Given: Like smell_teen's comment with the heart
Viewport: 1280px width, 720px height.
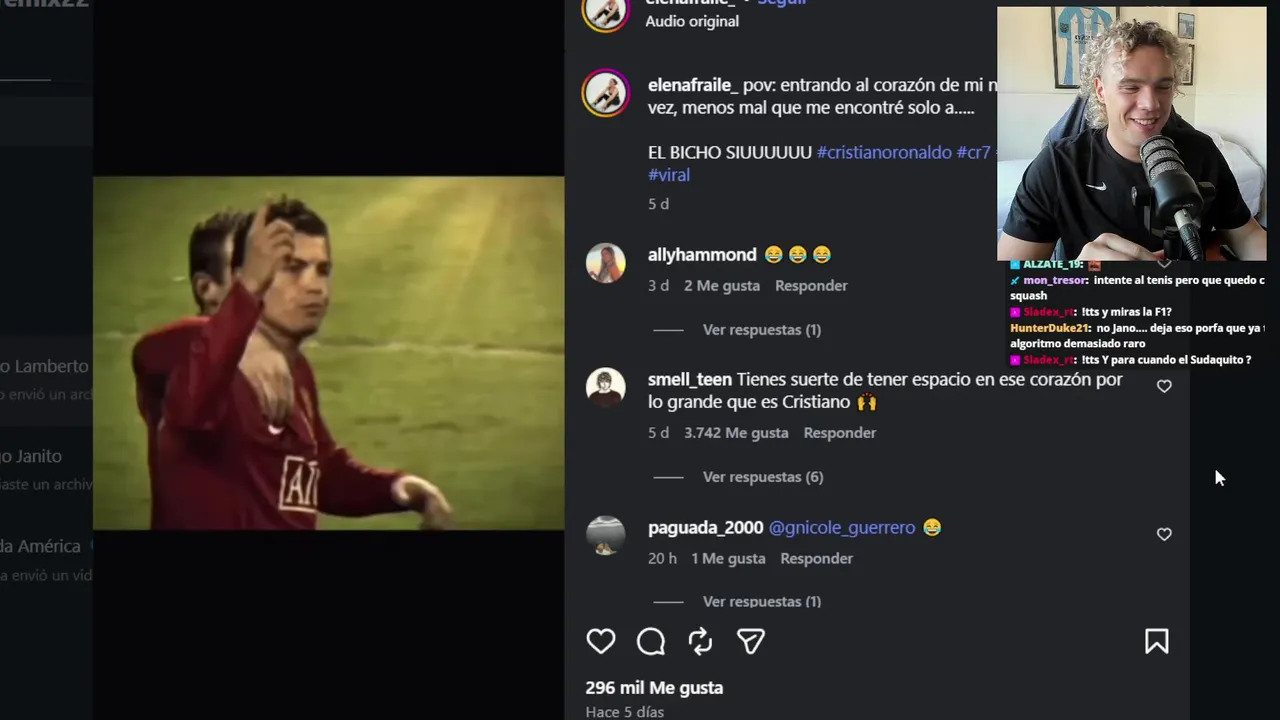Looking at the screenshot, I should tap(1164, 386).
